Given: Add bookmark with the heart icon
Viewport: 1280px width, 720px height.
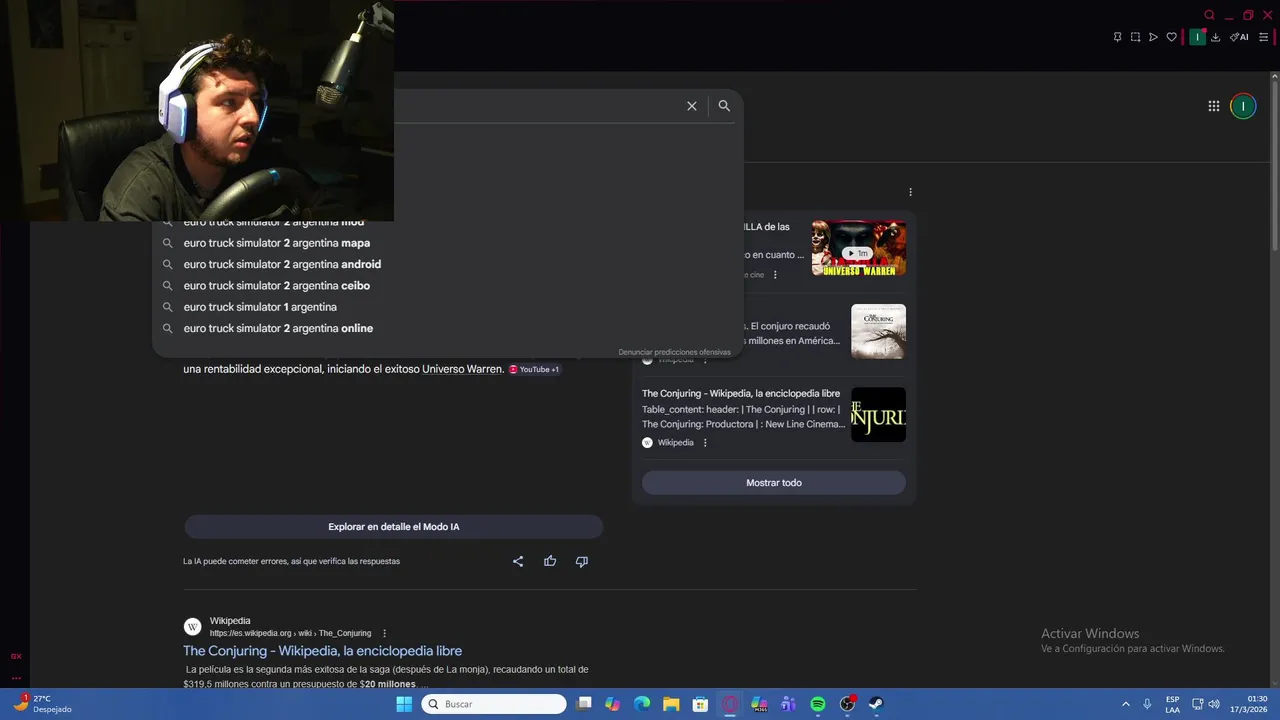Looking at the screenshot, I should [x=1171, y=37].
